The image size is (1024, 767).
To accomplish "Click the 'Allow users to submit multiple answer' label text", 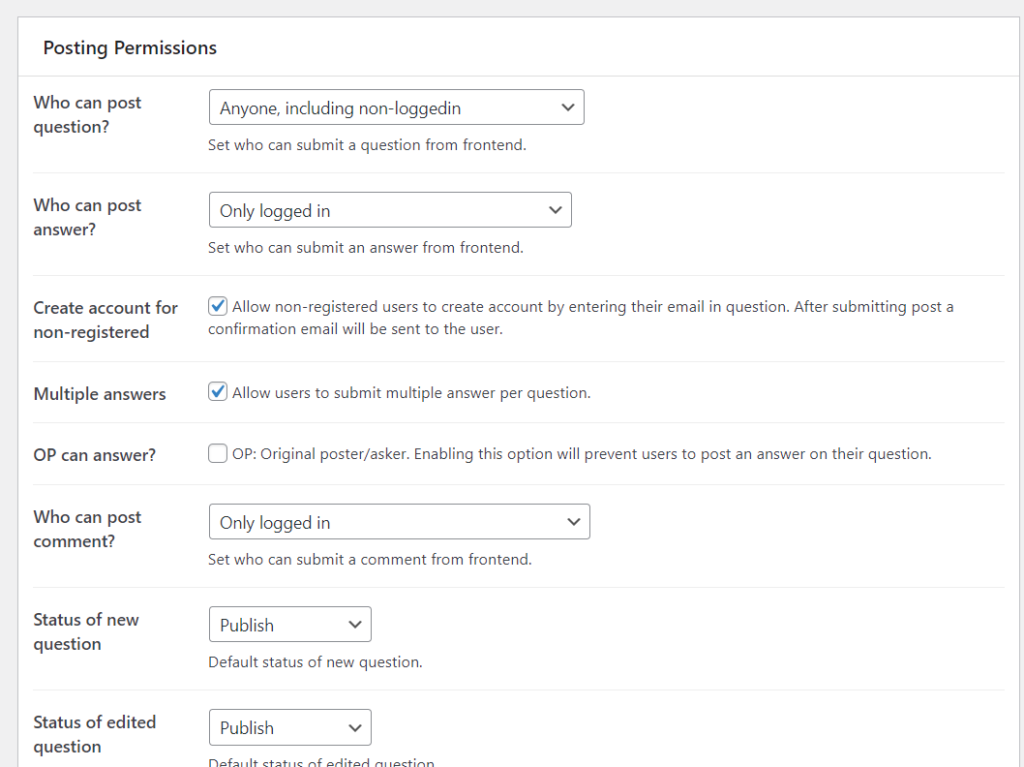I will tap(411, 393).
